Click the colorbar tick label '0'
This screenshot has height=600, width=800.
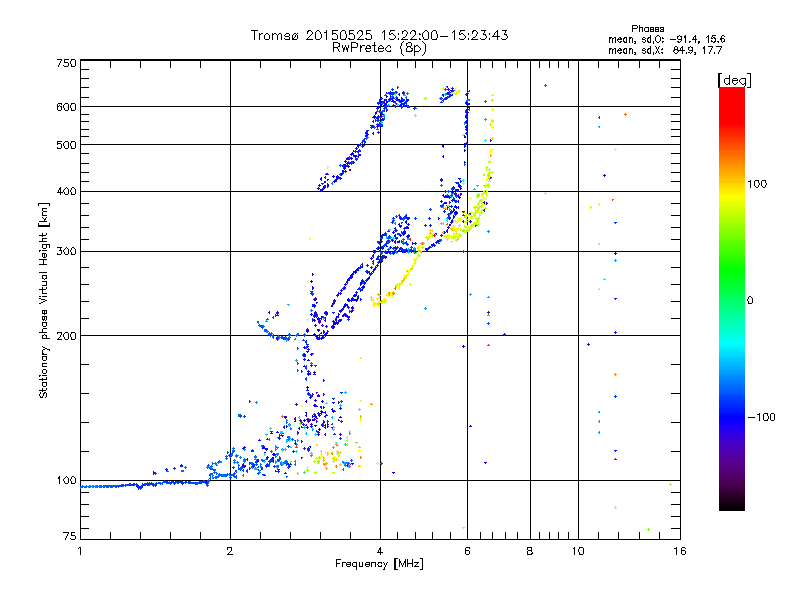point(750,301)
